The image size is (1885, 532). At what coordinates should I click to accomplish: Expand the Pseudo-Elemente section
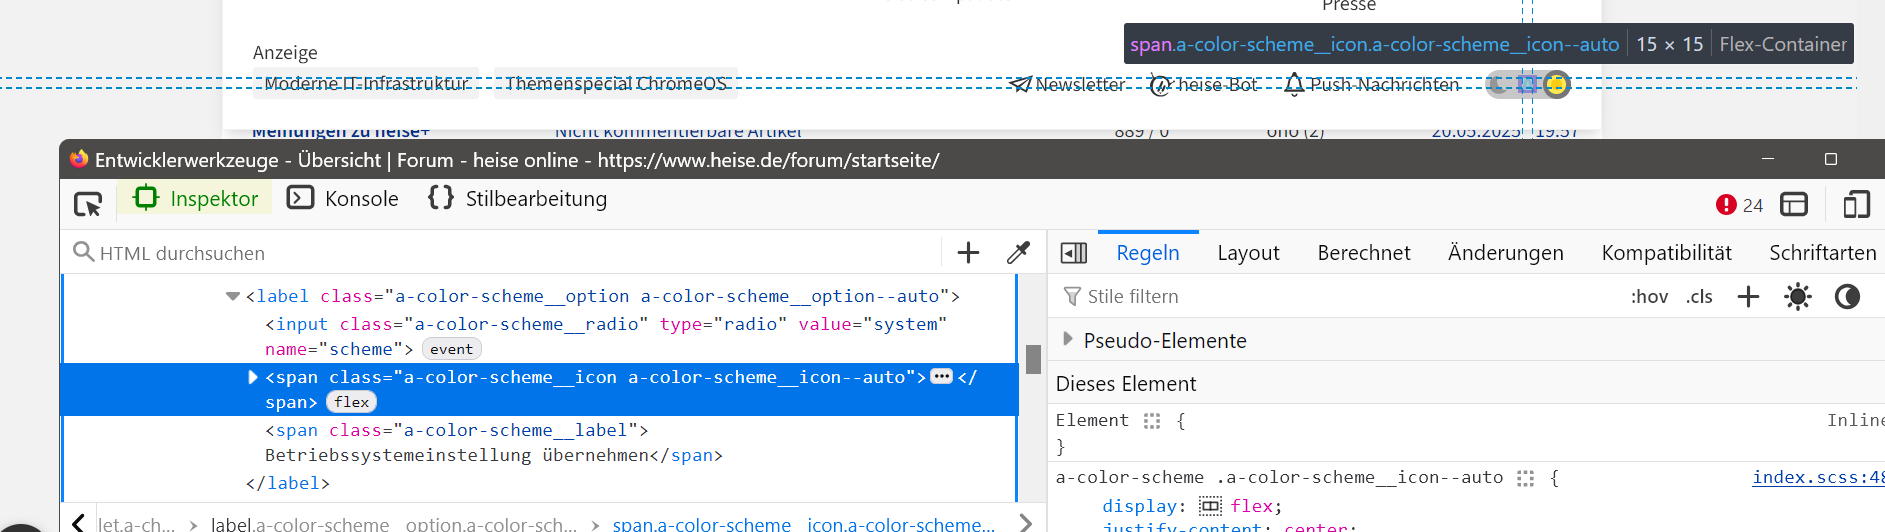1068,339
